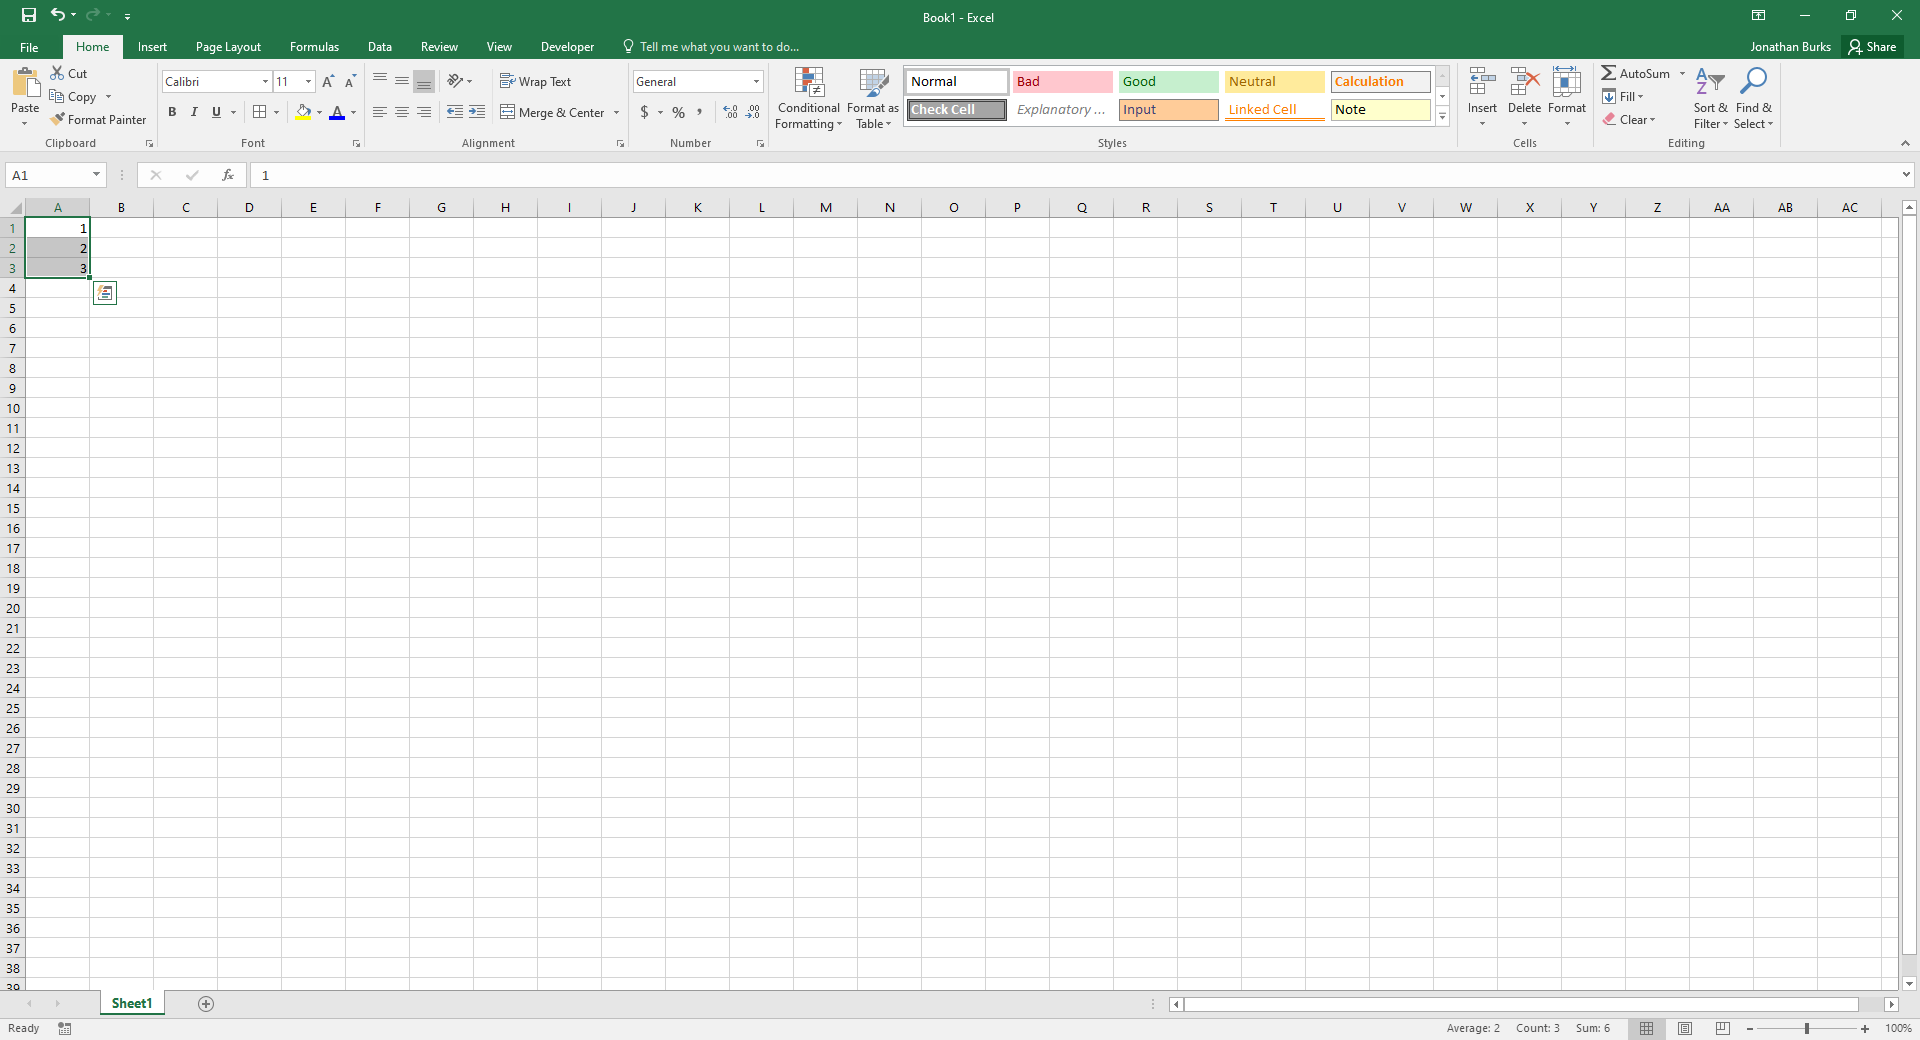Open Conditional Formatting menu

point(808,98)
